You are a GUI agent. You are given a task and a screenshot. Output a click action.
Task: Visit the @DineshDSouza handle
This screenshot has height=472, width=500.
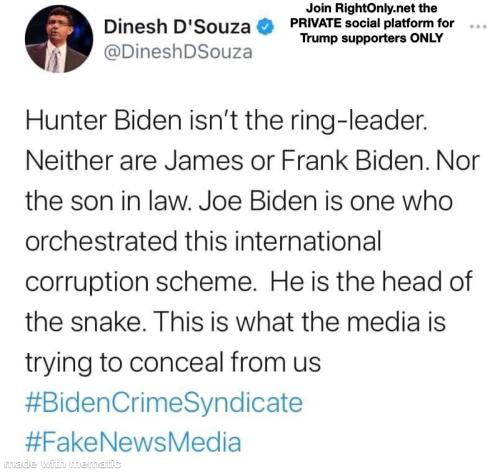coord(178,52)
